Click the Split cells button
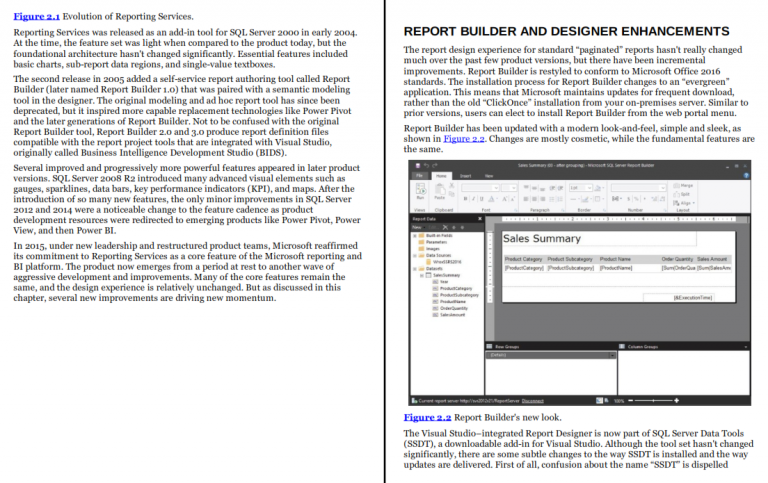 tap(681, 194)
